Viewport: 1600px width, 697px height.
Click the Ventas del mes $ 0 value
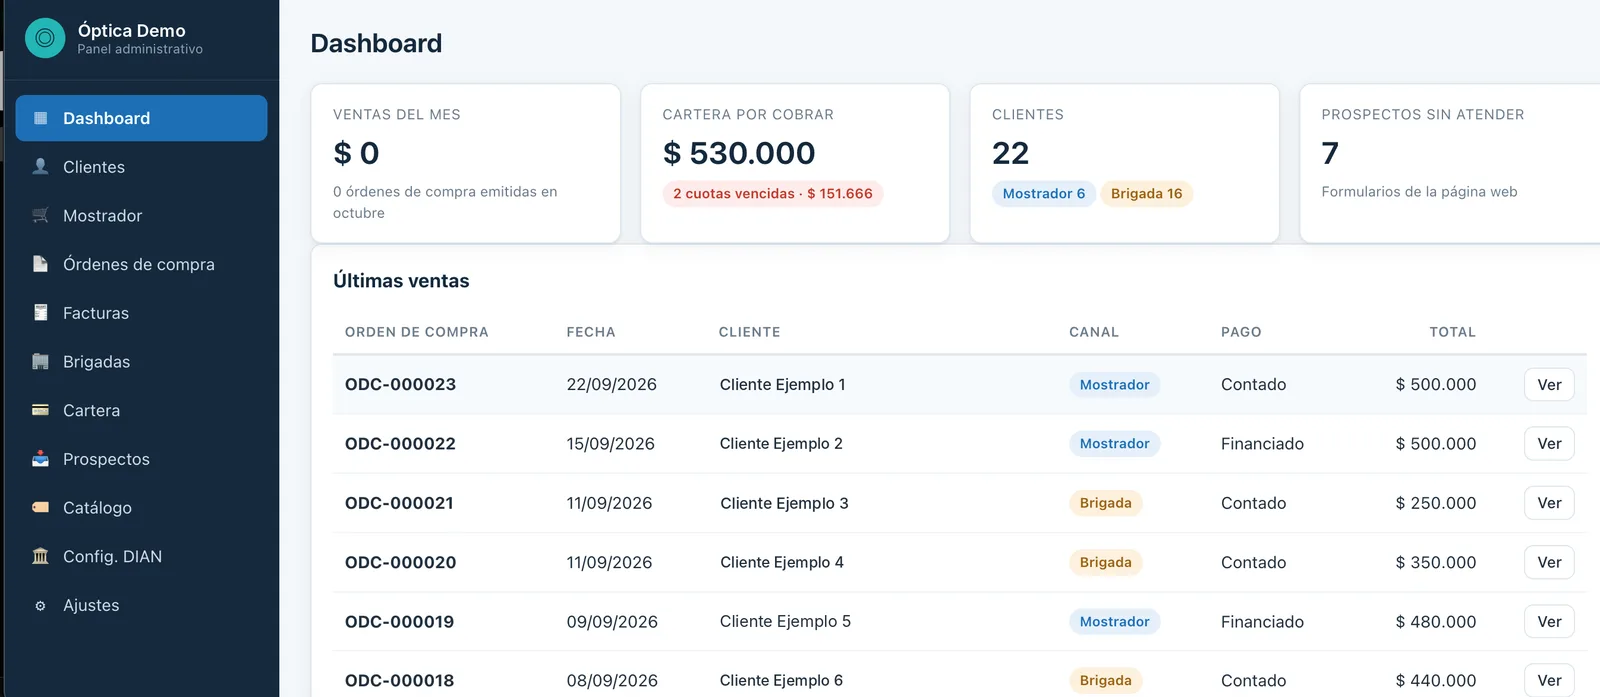coord(356,153)
